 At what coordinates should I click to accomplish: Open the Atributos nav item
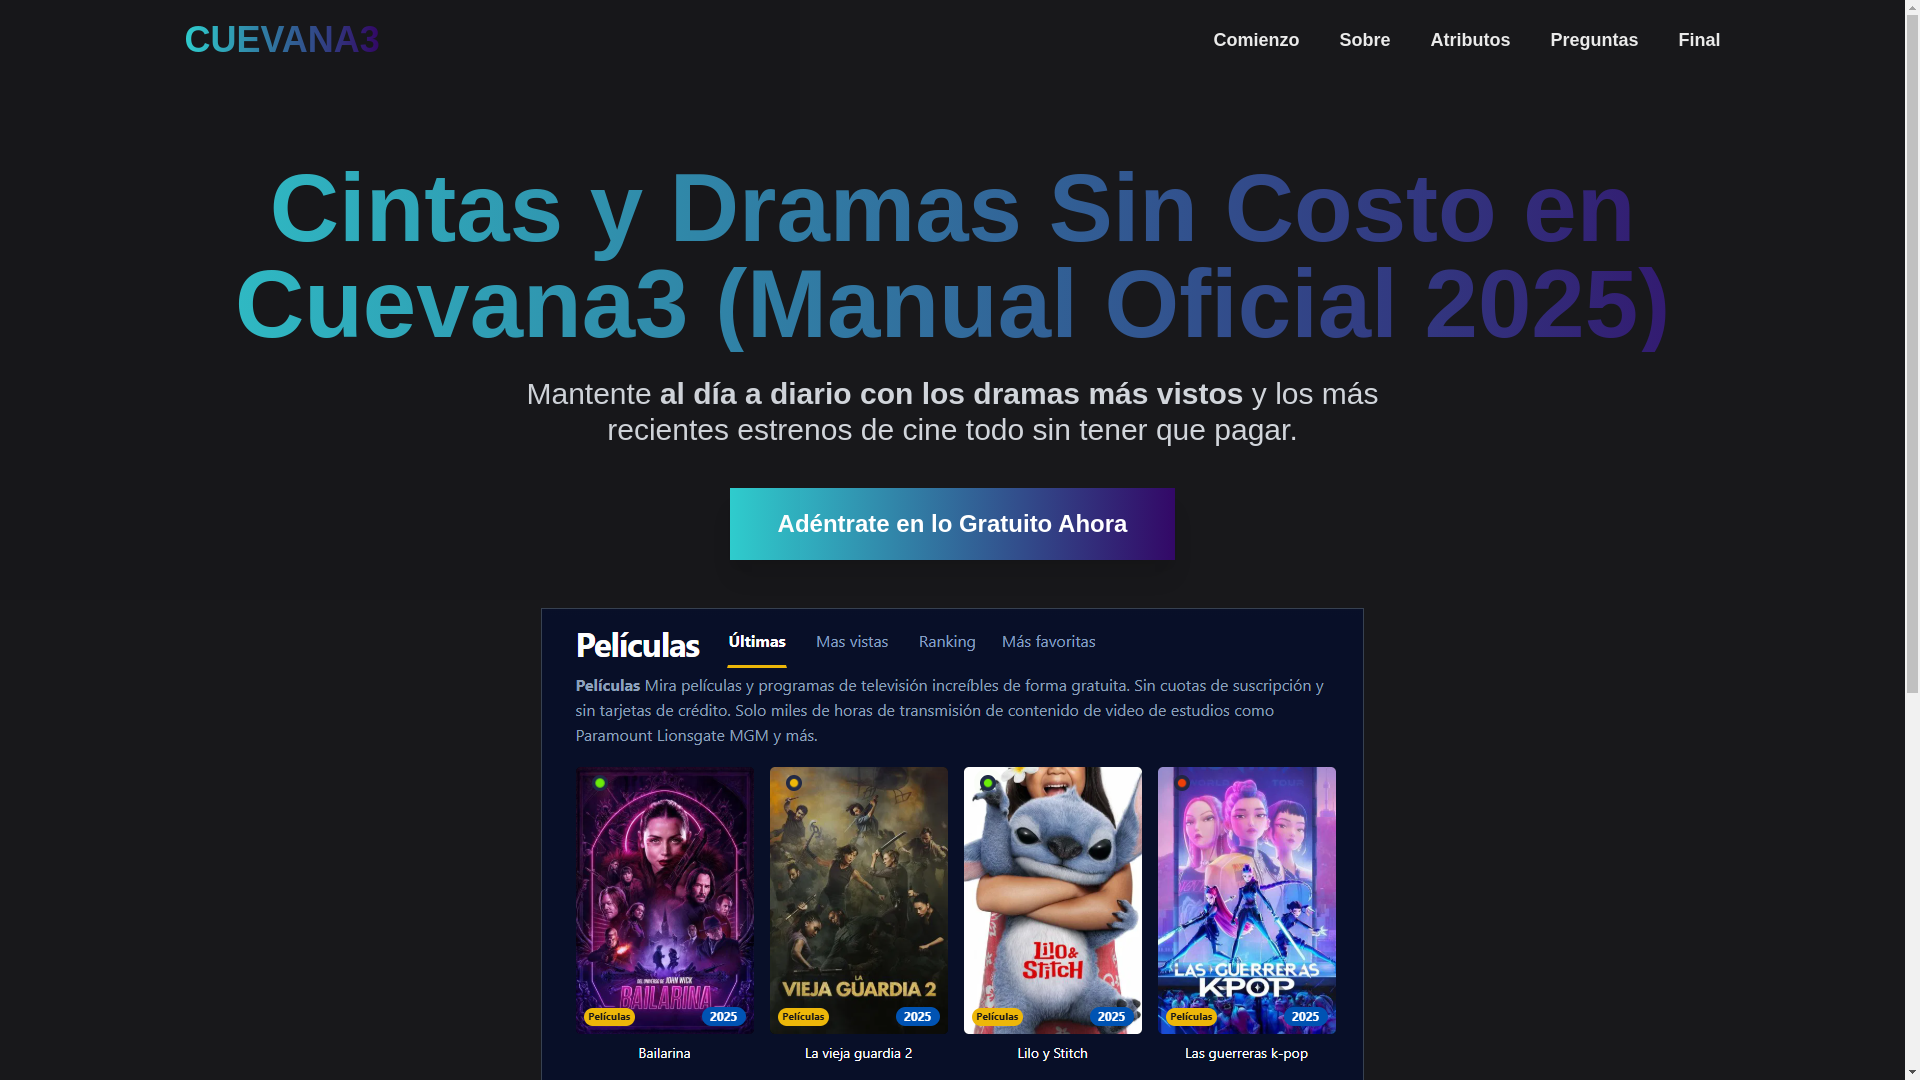click(1470, 40)
